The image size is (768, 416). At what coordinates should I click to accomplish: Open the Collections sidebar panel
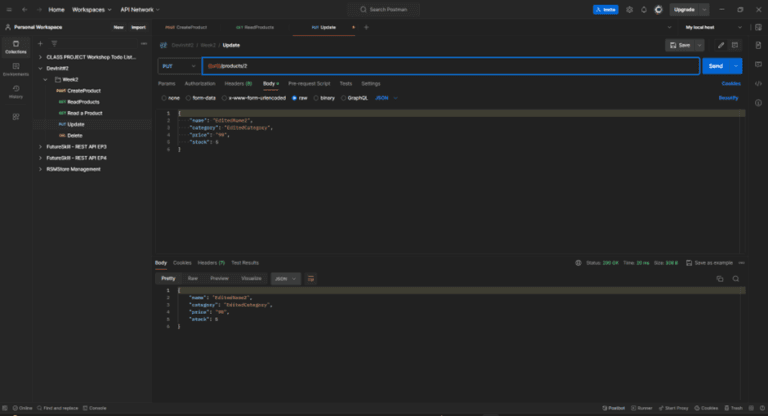[16, 47]
